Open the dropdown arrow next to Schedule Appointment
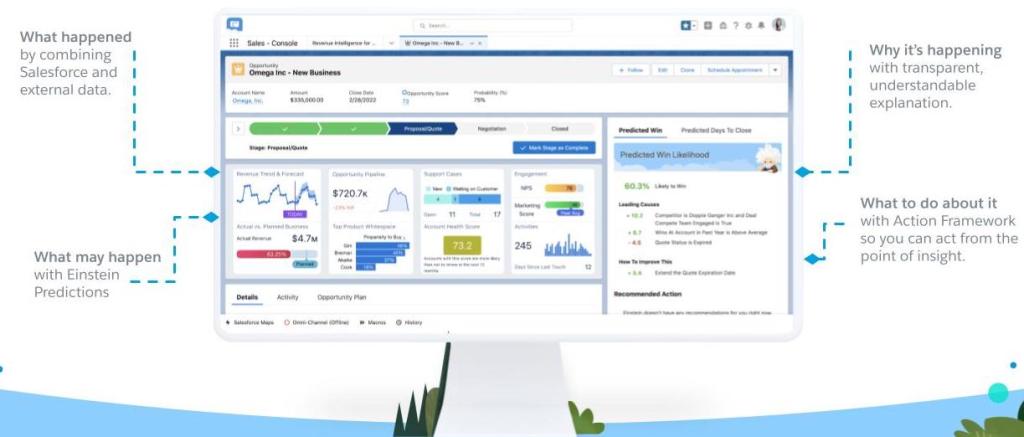This screenshot has width=1024, height=437. click(774, 70)
